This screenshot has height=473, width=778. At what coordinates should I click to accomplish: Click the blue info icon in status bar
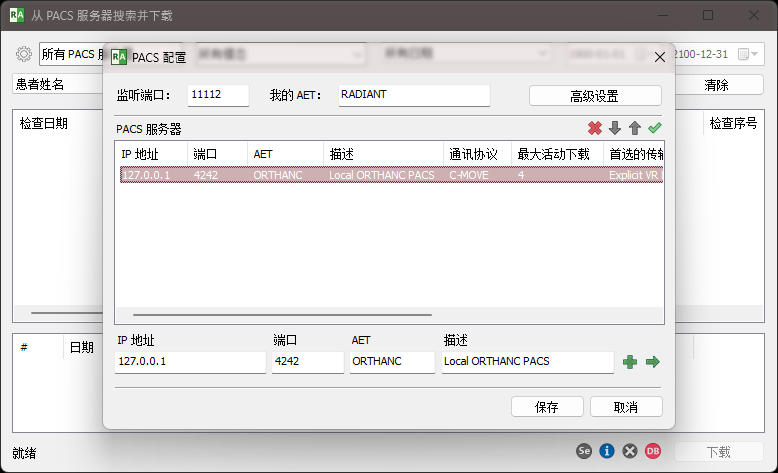click(x=607, y=451)
